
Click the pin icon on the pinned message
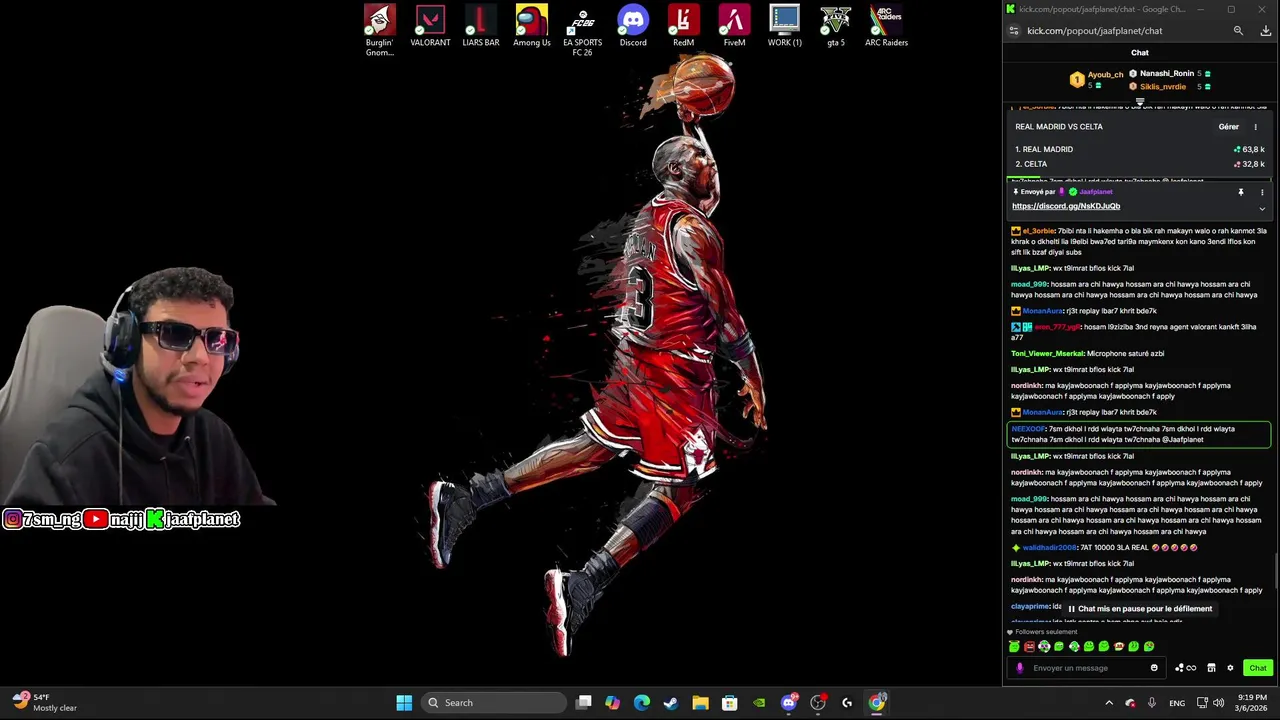[1241, 192]
